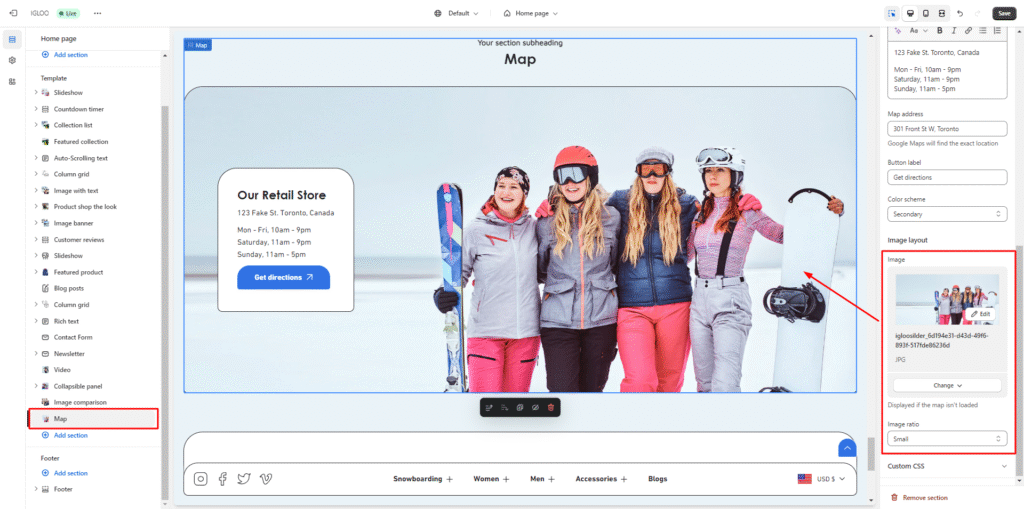Click the exit editor icon
Screen dimensions: 1024x509
[12, 13]
